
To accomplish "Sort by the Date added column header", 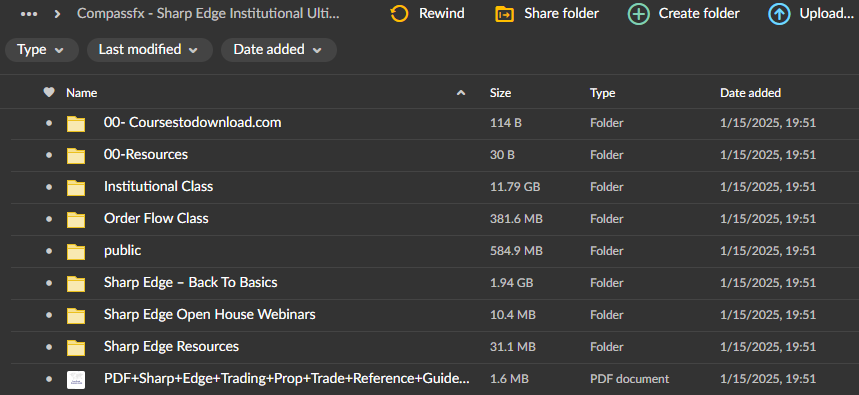I will (751, 93).
